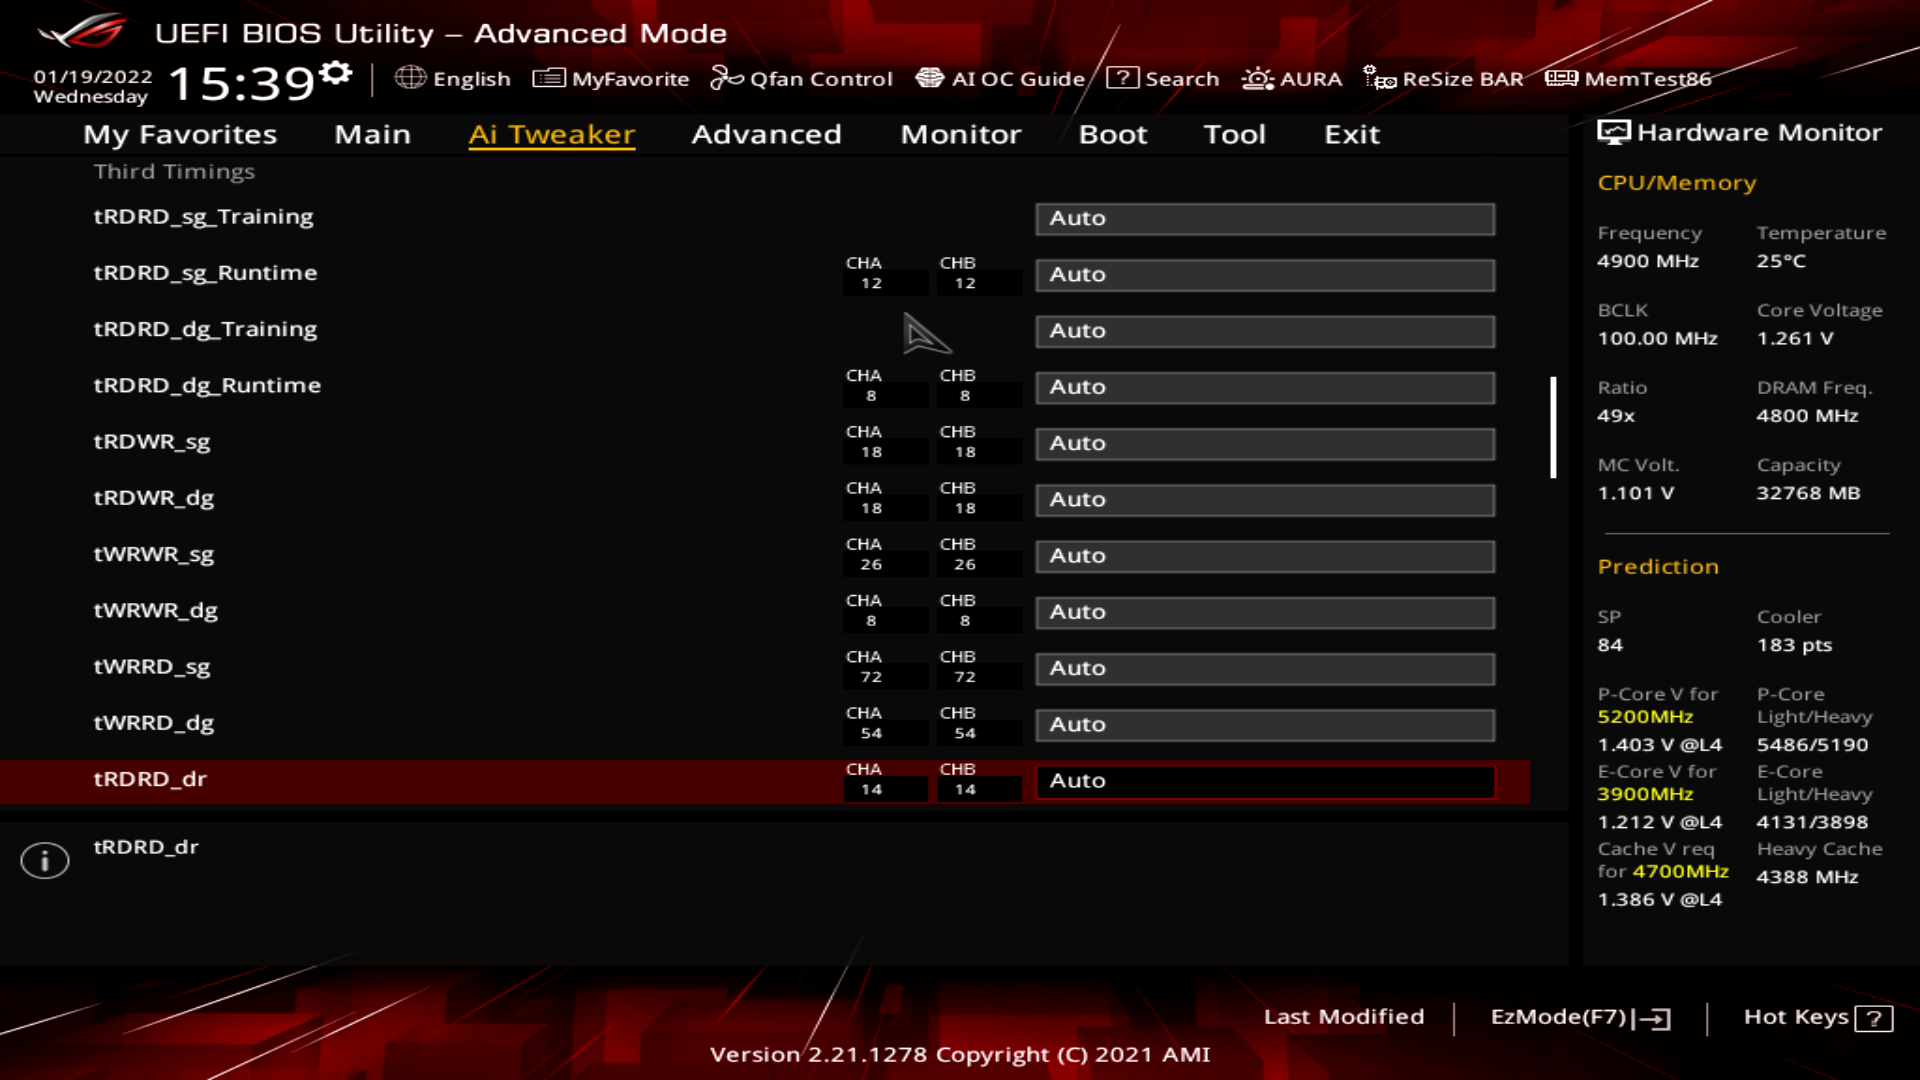Viewport: 1920px width, 1080px height.
Task: Navigate to Advanced tab
Action: (767, 132)
